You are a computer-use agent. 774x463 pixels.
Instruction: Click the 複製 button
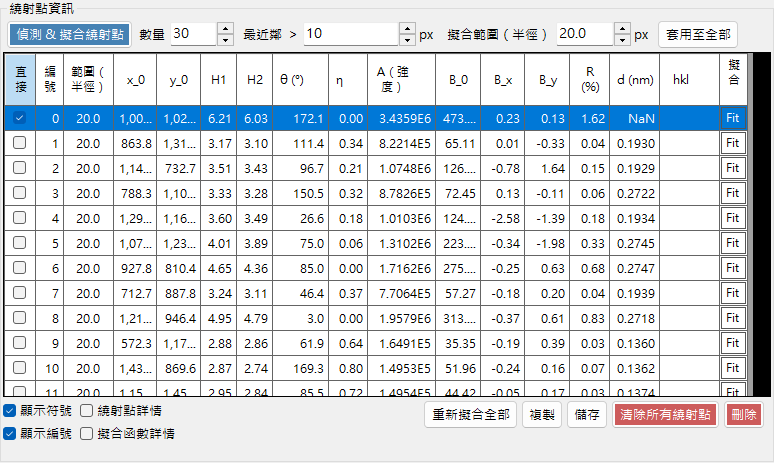point(542,415)
